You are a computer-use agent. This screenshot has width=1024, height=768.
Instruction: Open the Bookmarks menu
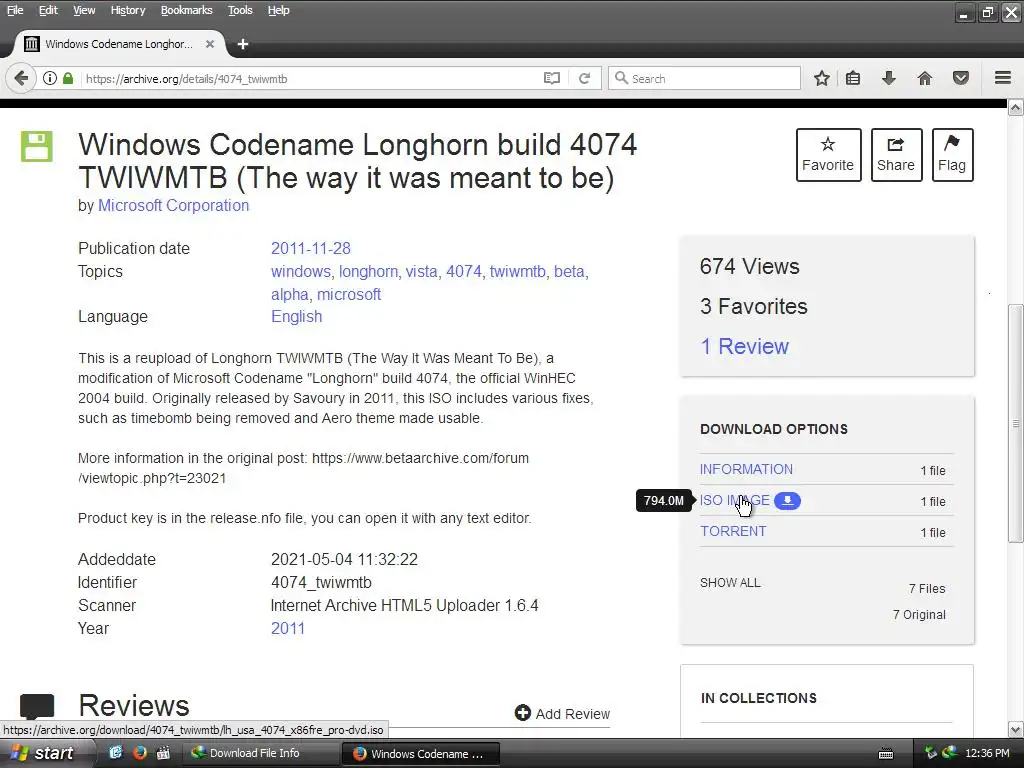click(186, 10)
